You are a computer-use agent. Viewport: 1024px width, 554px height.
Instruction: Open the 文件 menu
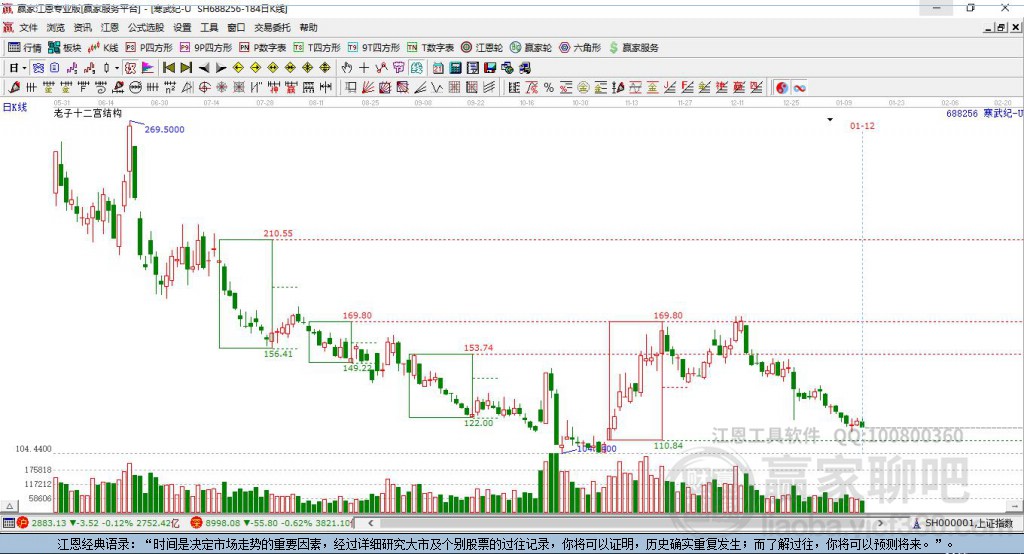pyautogui.click(x=28, y=27)
